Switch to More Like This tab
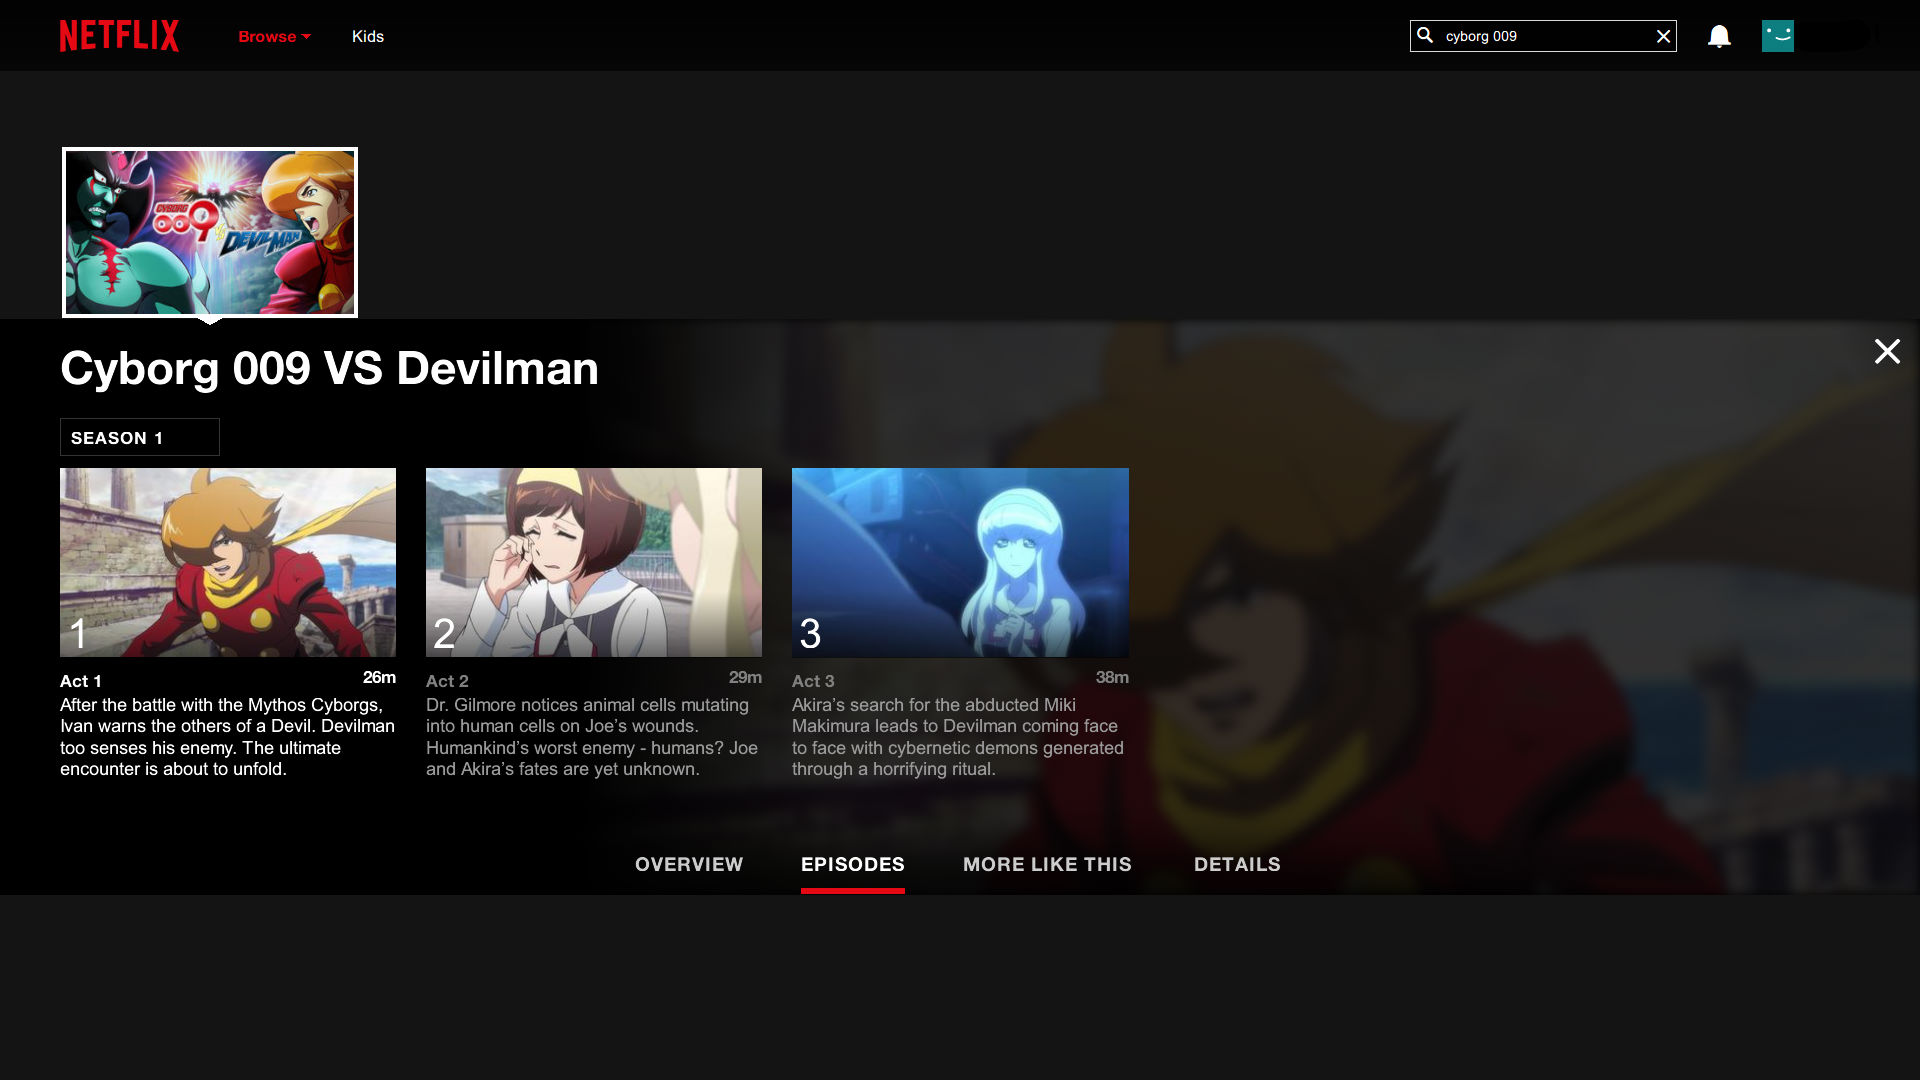This screenshot has width=1920, height=1080. (1046, 864)
